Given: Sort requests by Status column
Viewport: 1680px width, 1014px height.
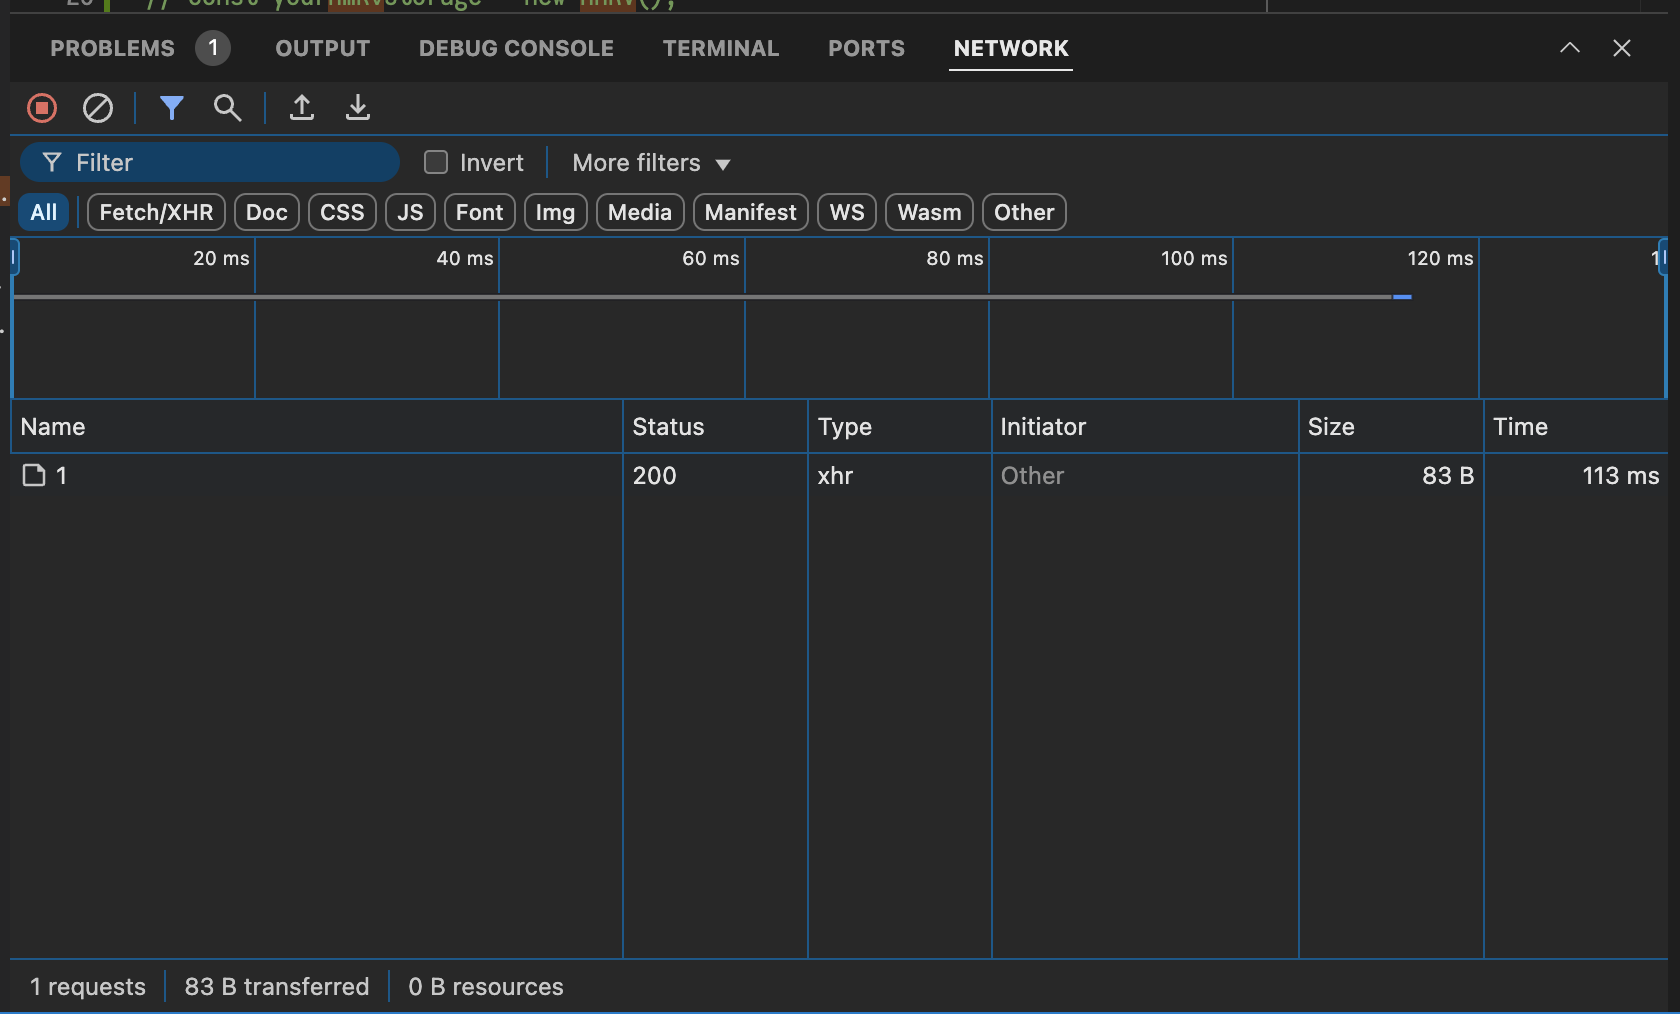Looking at the screenshot, I should tap(668, 427).
